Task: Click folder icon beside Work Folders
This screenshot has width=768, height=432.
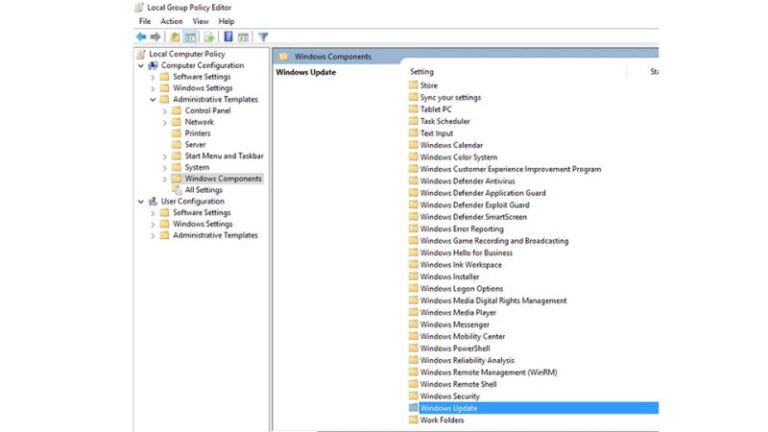Action: point(413,420)
